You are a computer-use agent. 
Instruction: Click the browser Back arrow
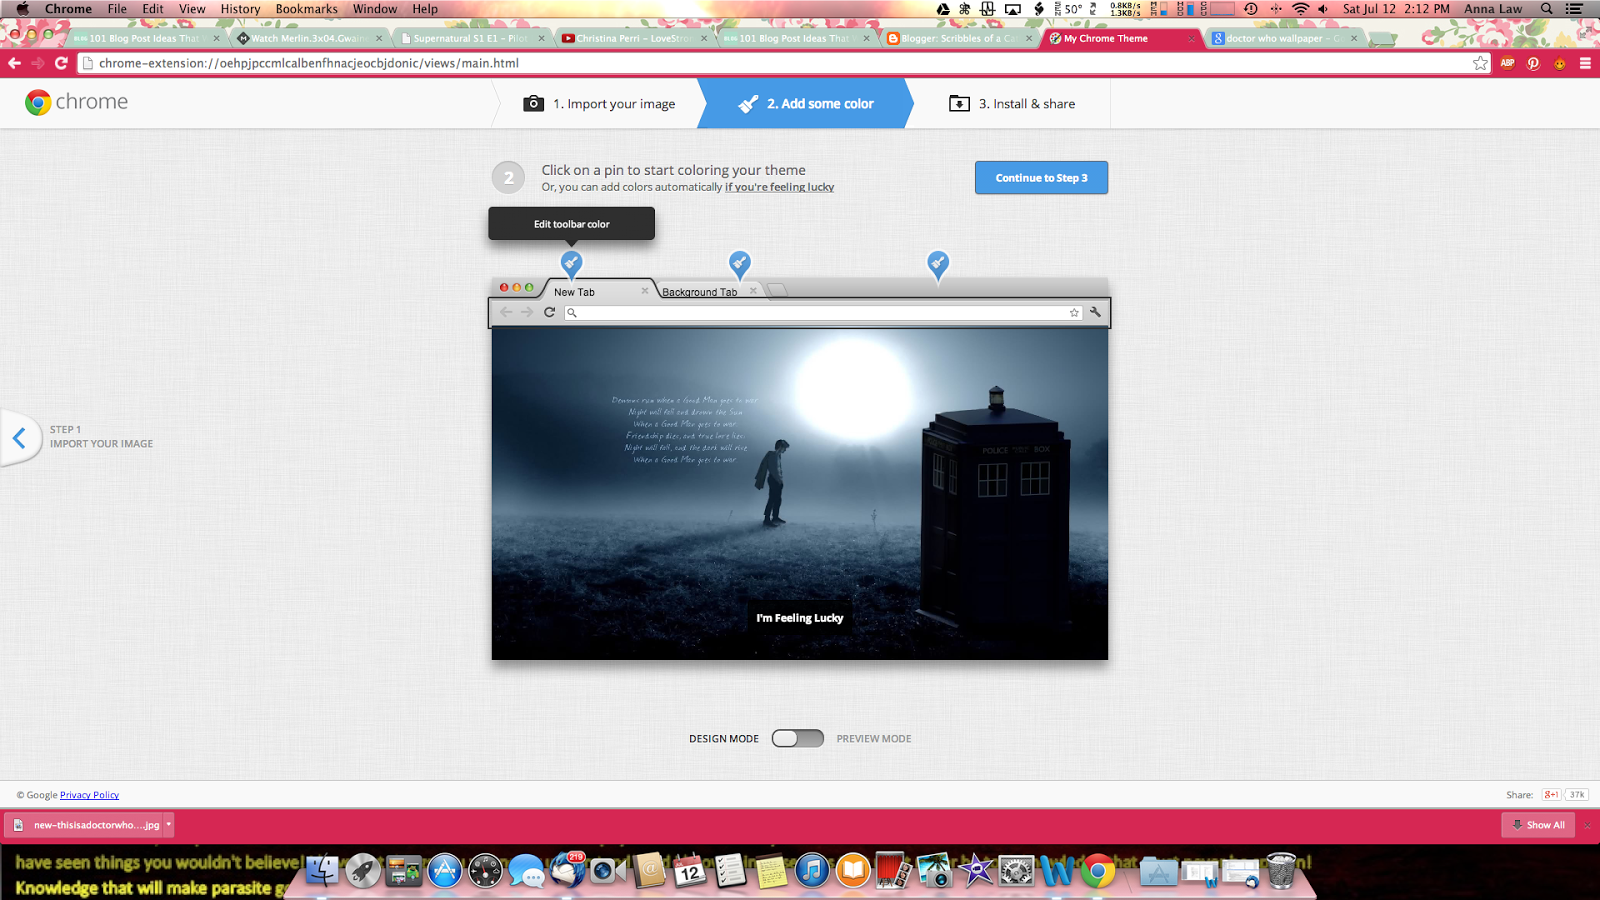pos(15,63)
